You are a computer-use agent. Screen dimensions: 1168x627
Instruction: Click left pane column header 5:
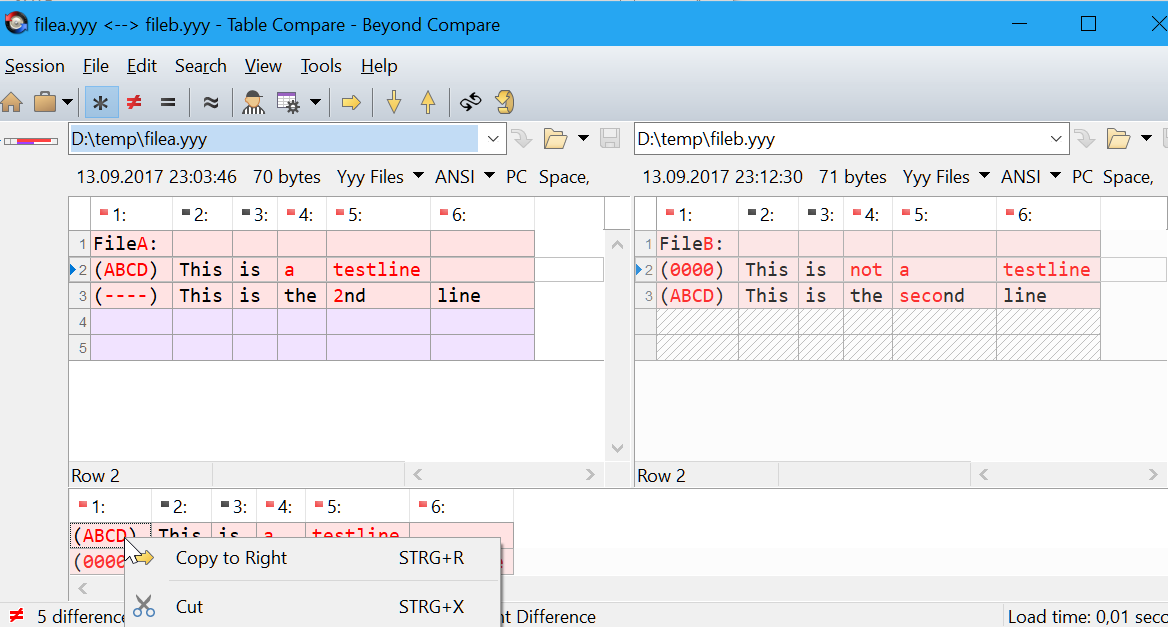tap(378, 214)
